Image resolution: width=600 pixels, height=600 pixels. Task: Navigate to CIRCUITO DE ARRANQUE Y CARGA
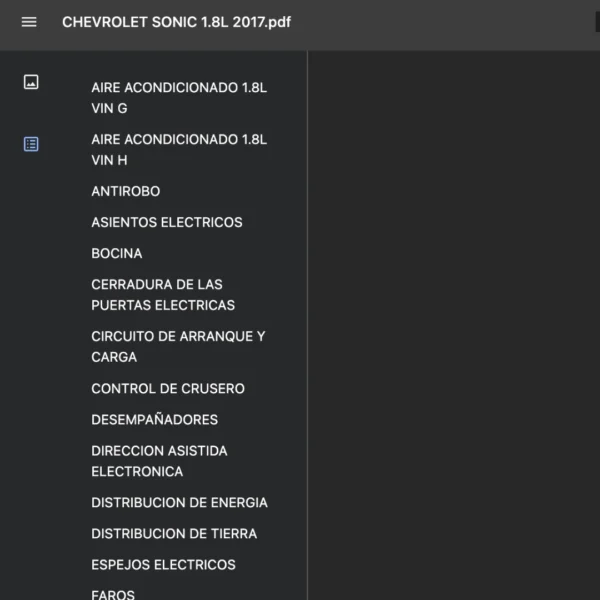pos(178,346)
